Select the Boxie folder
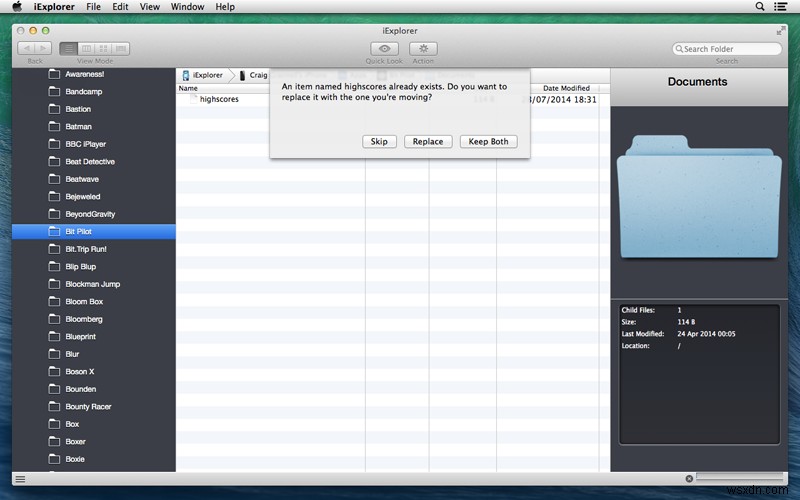Screen dimensions: 800x500 pyautogui.click(x=94, y=459)
